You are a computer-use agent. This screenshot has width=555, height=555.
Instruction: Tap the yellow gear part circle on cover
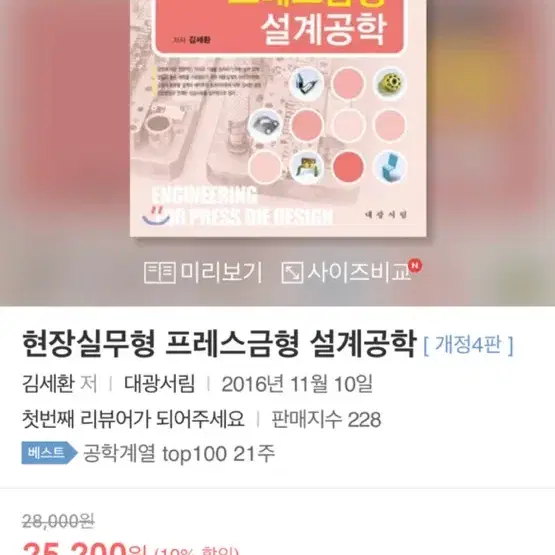click(390, 84)
